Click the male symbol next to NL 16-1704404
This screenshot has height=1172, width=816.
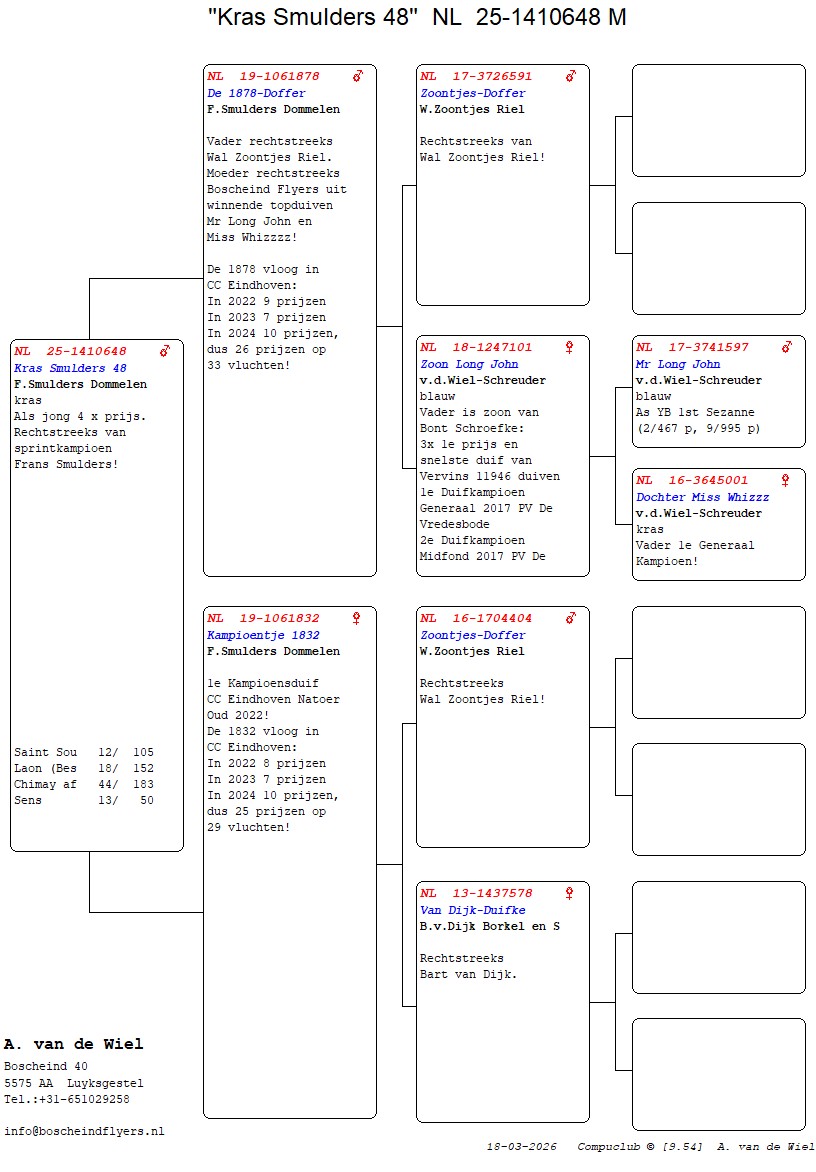pyautogui.click(x=571, y=618)
